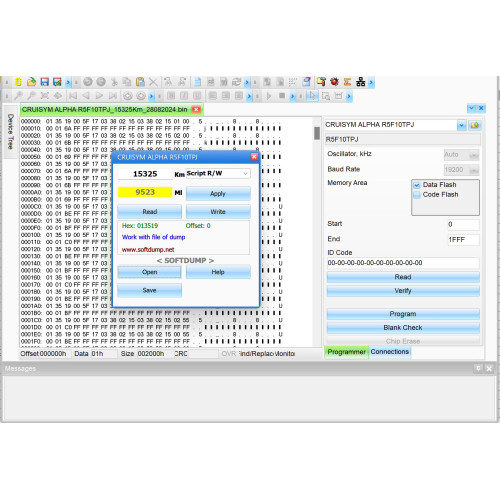500x500 pixels.
Task: Click the sigma checksum icon
Action: click(347, 82)
